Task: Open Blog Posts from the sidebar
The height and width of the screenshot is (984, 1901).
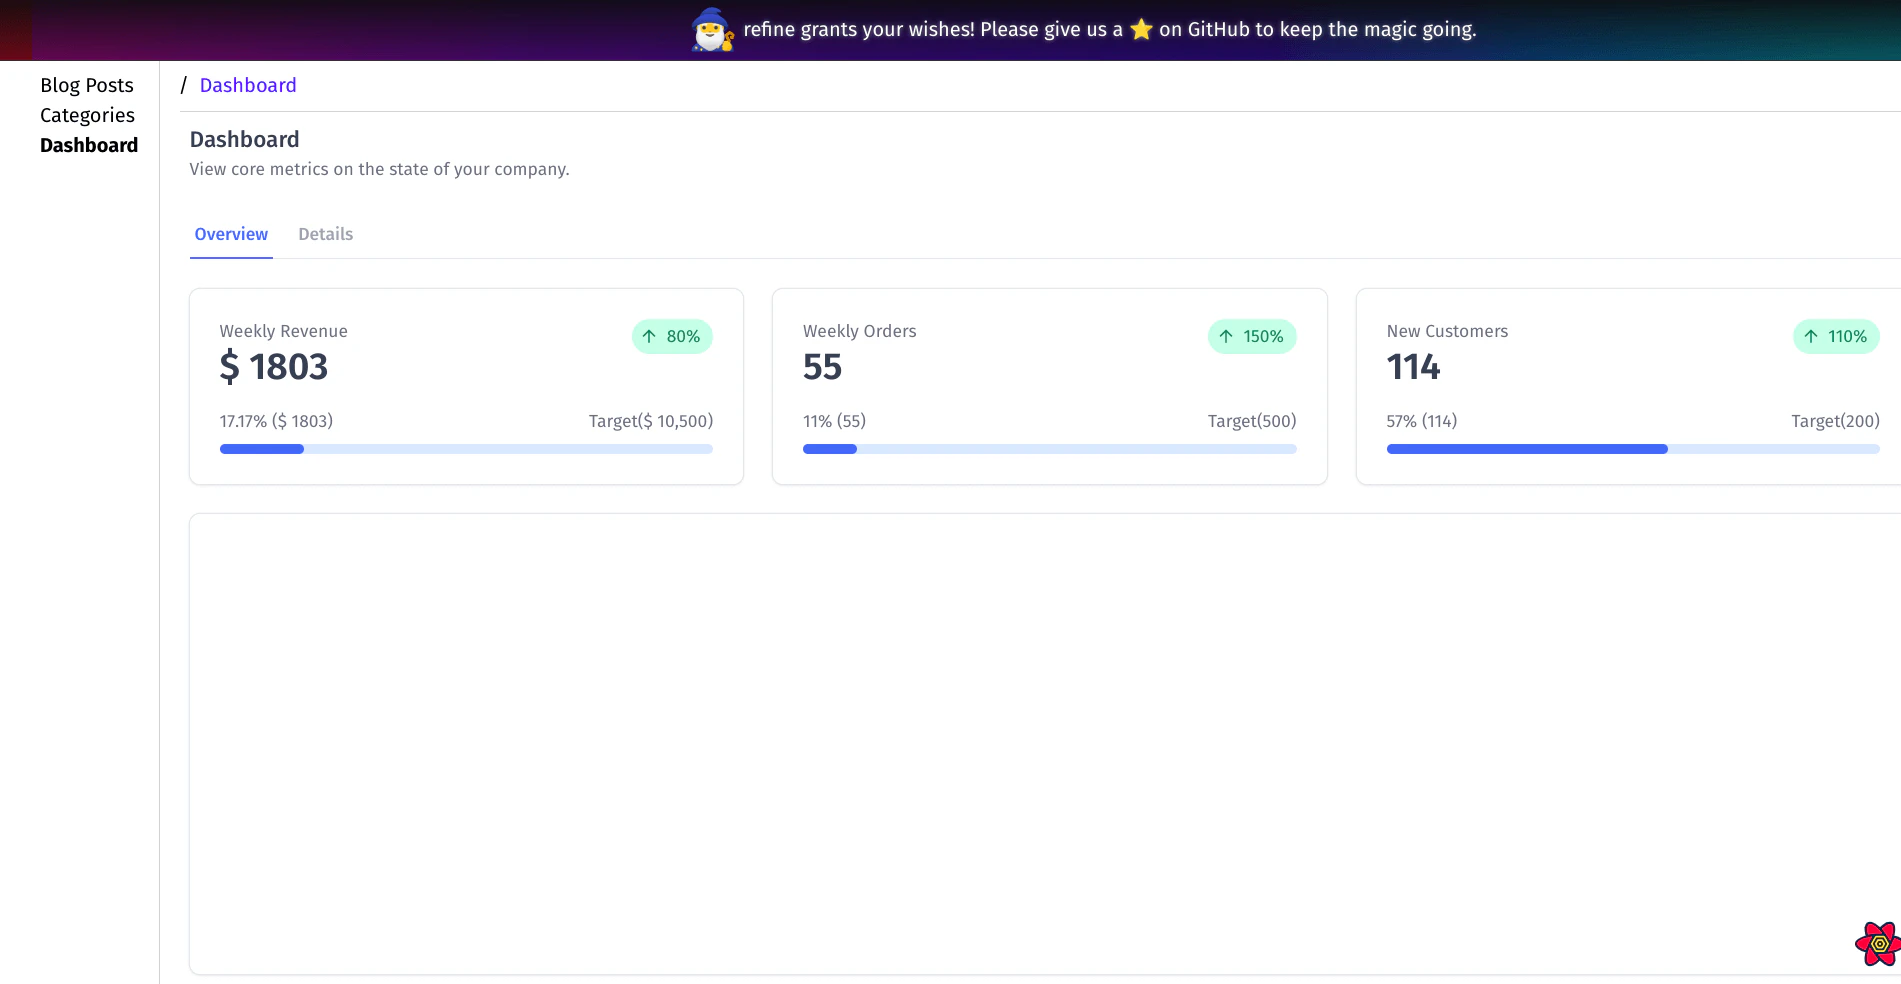Action: pyautogui.click(x=87, y=85)
